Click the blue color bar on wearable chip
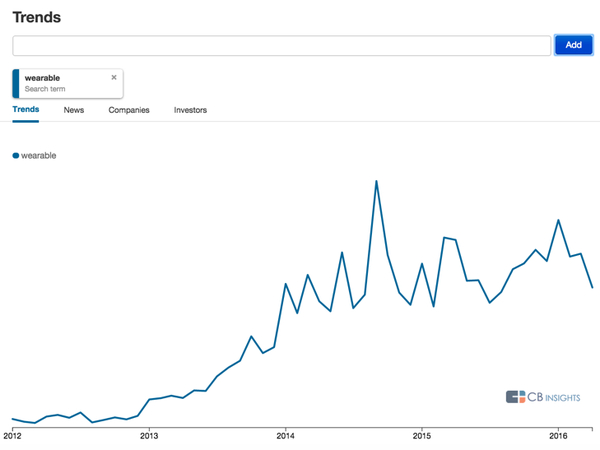The width and height of the screenshot is (600, 450). (16, 83)
